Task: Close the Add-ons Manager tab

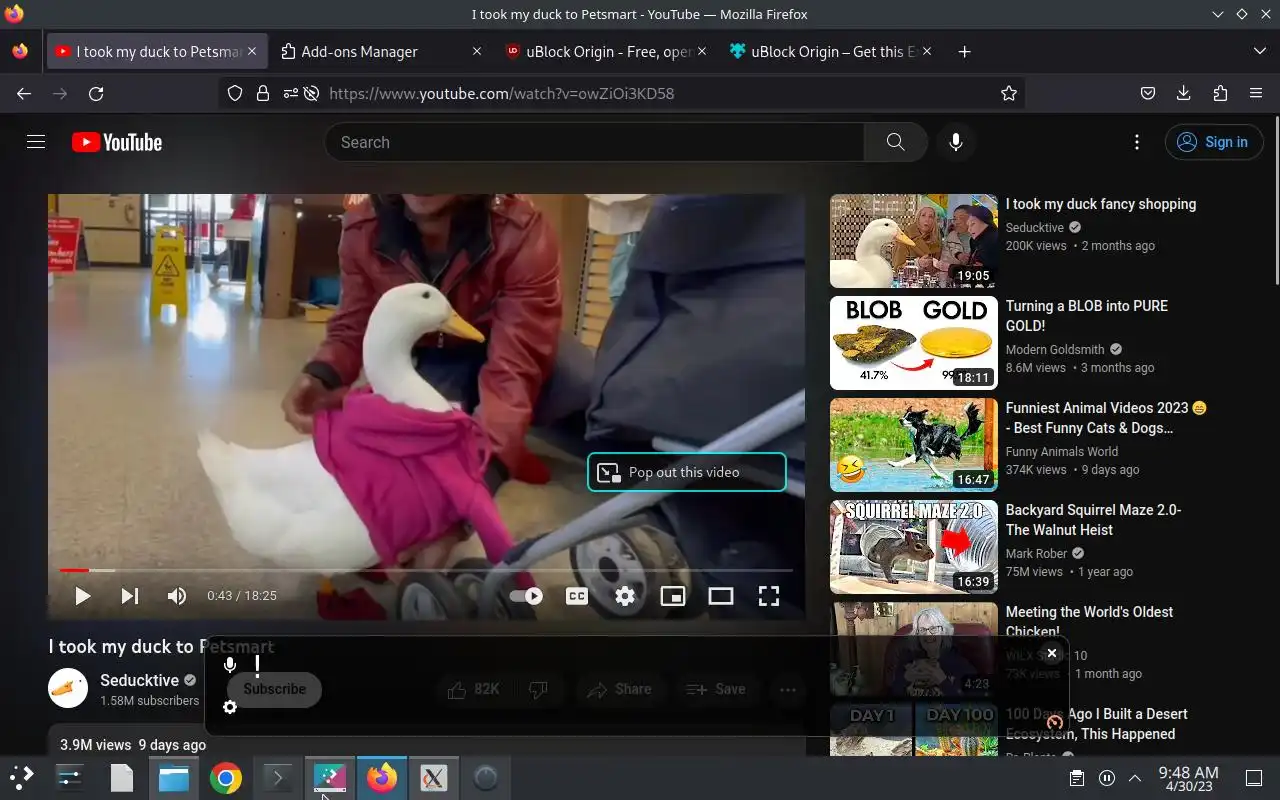Action: 477,52
